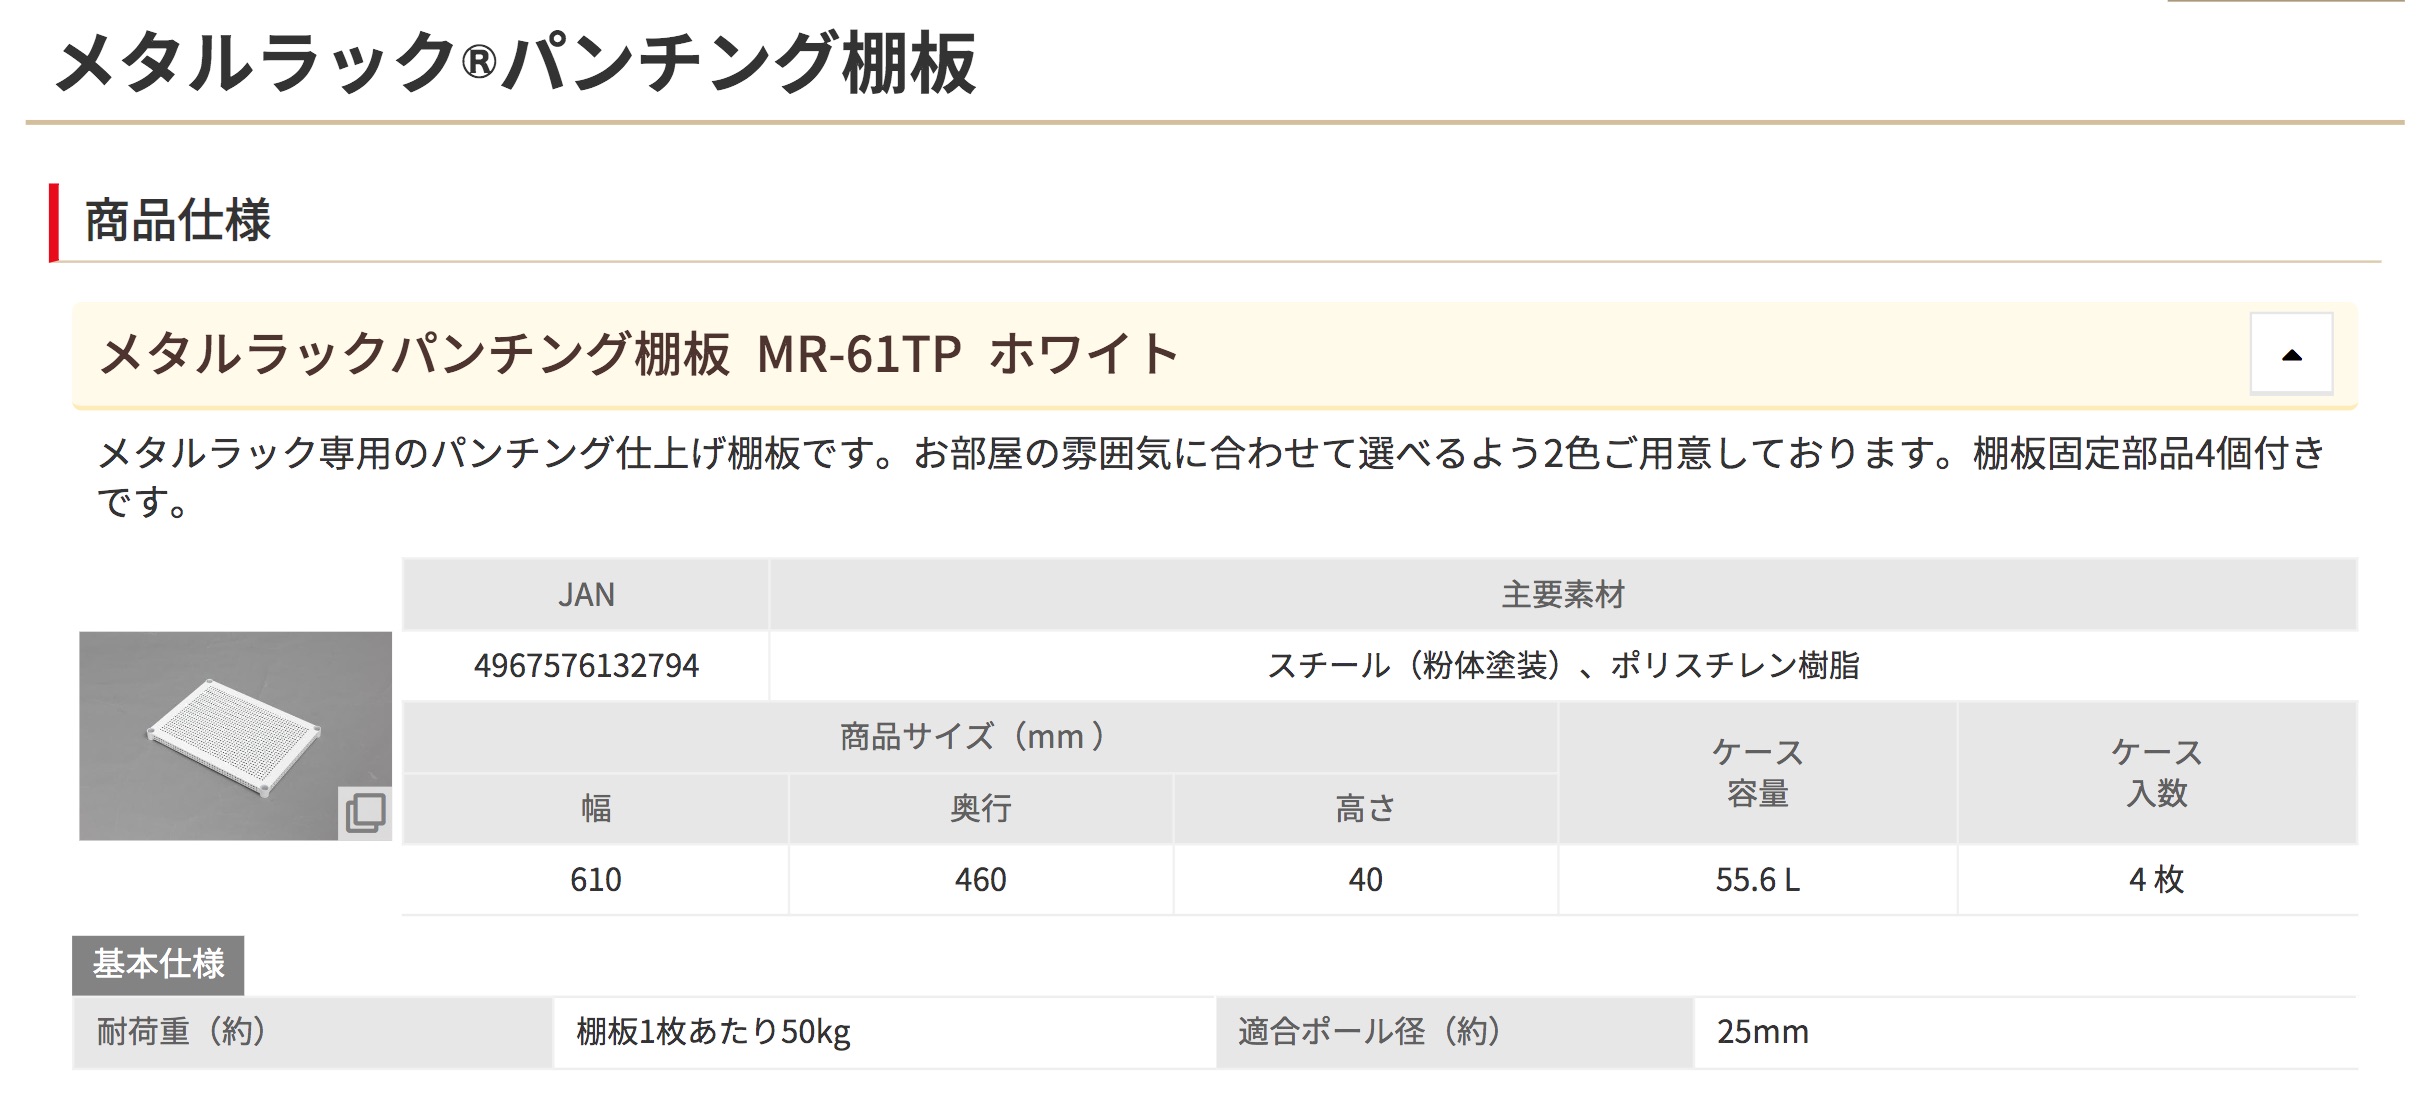Open the punching shelf product thumbnail

coord(235,735)
